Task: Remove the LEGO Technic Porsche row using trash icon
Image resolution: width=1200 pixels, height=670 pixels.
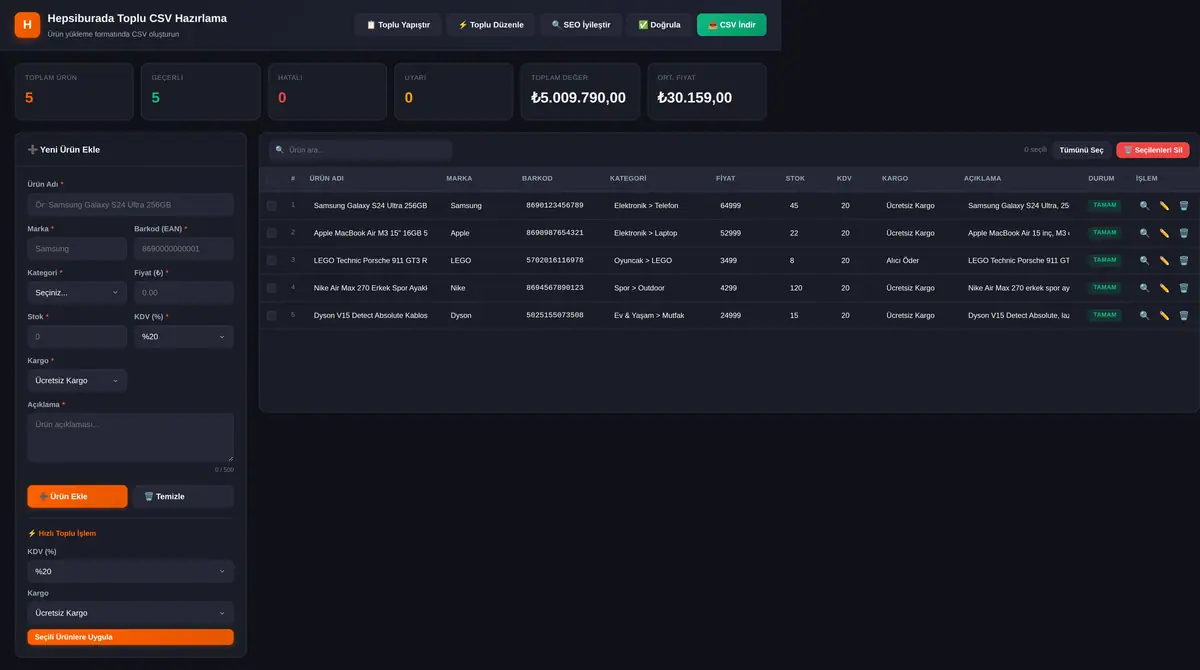Action: 1183,260
